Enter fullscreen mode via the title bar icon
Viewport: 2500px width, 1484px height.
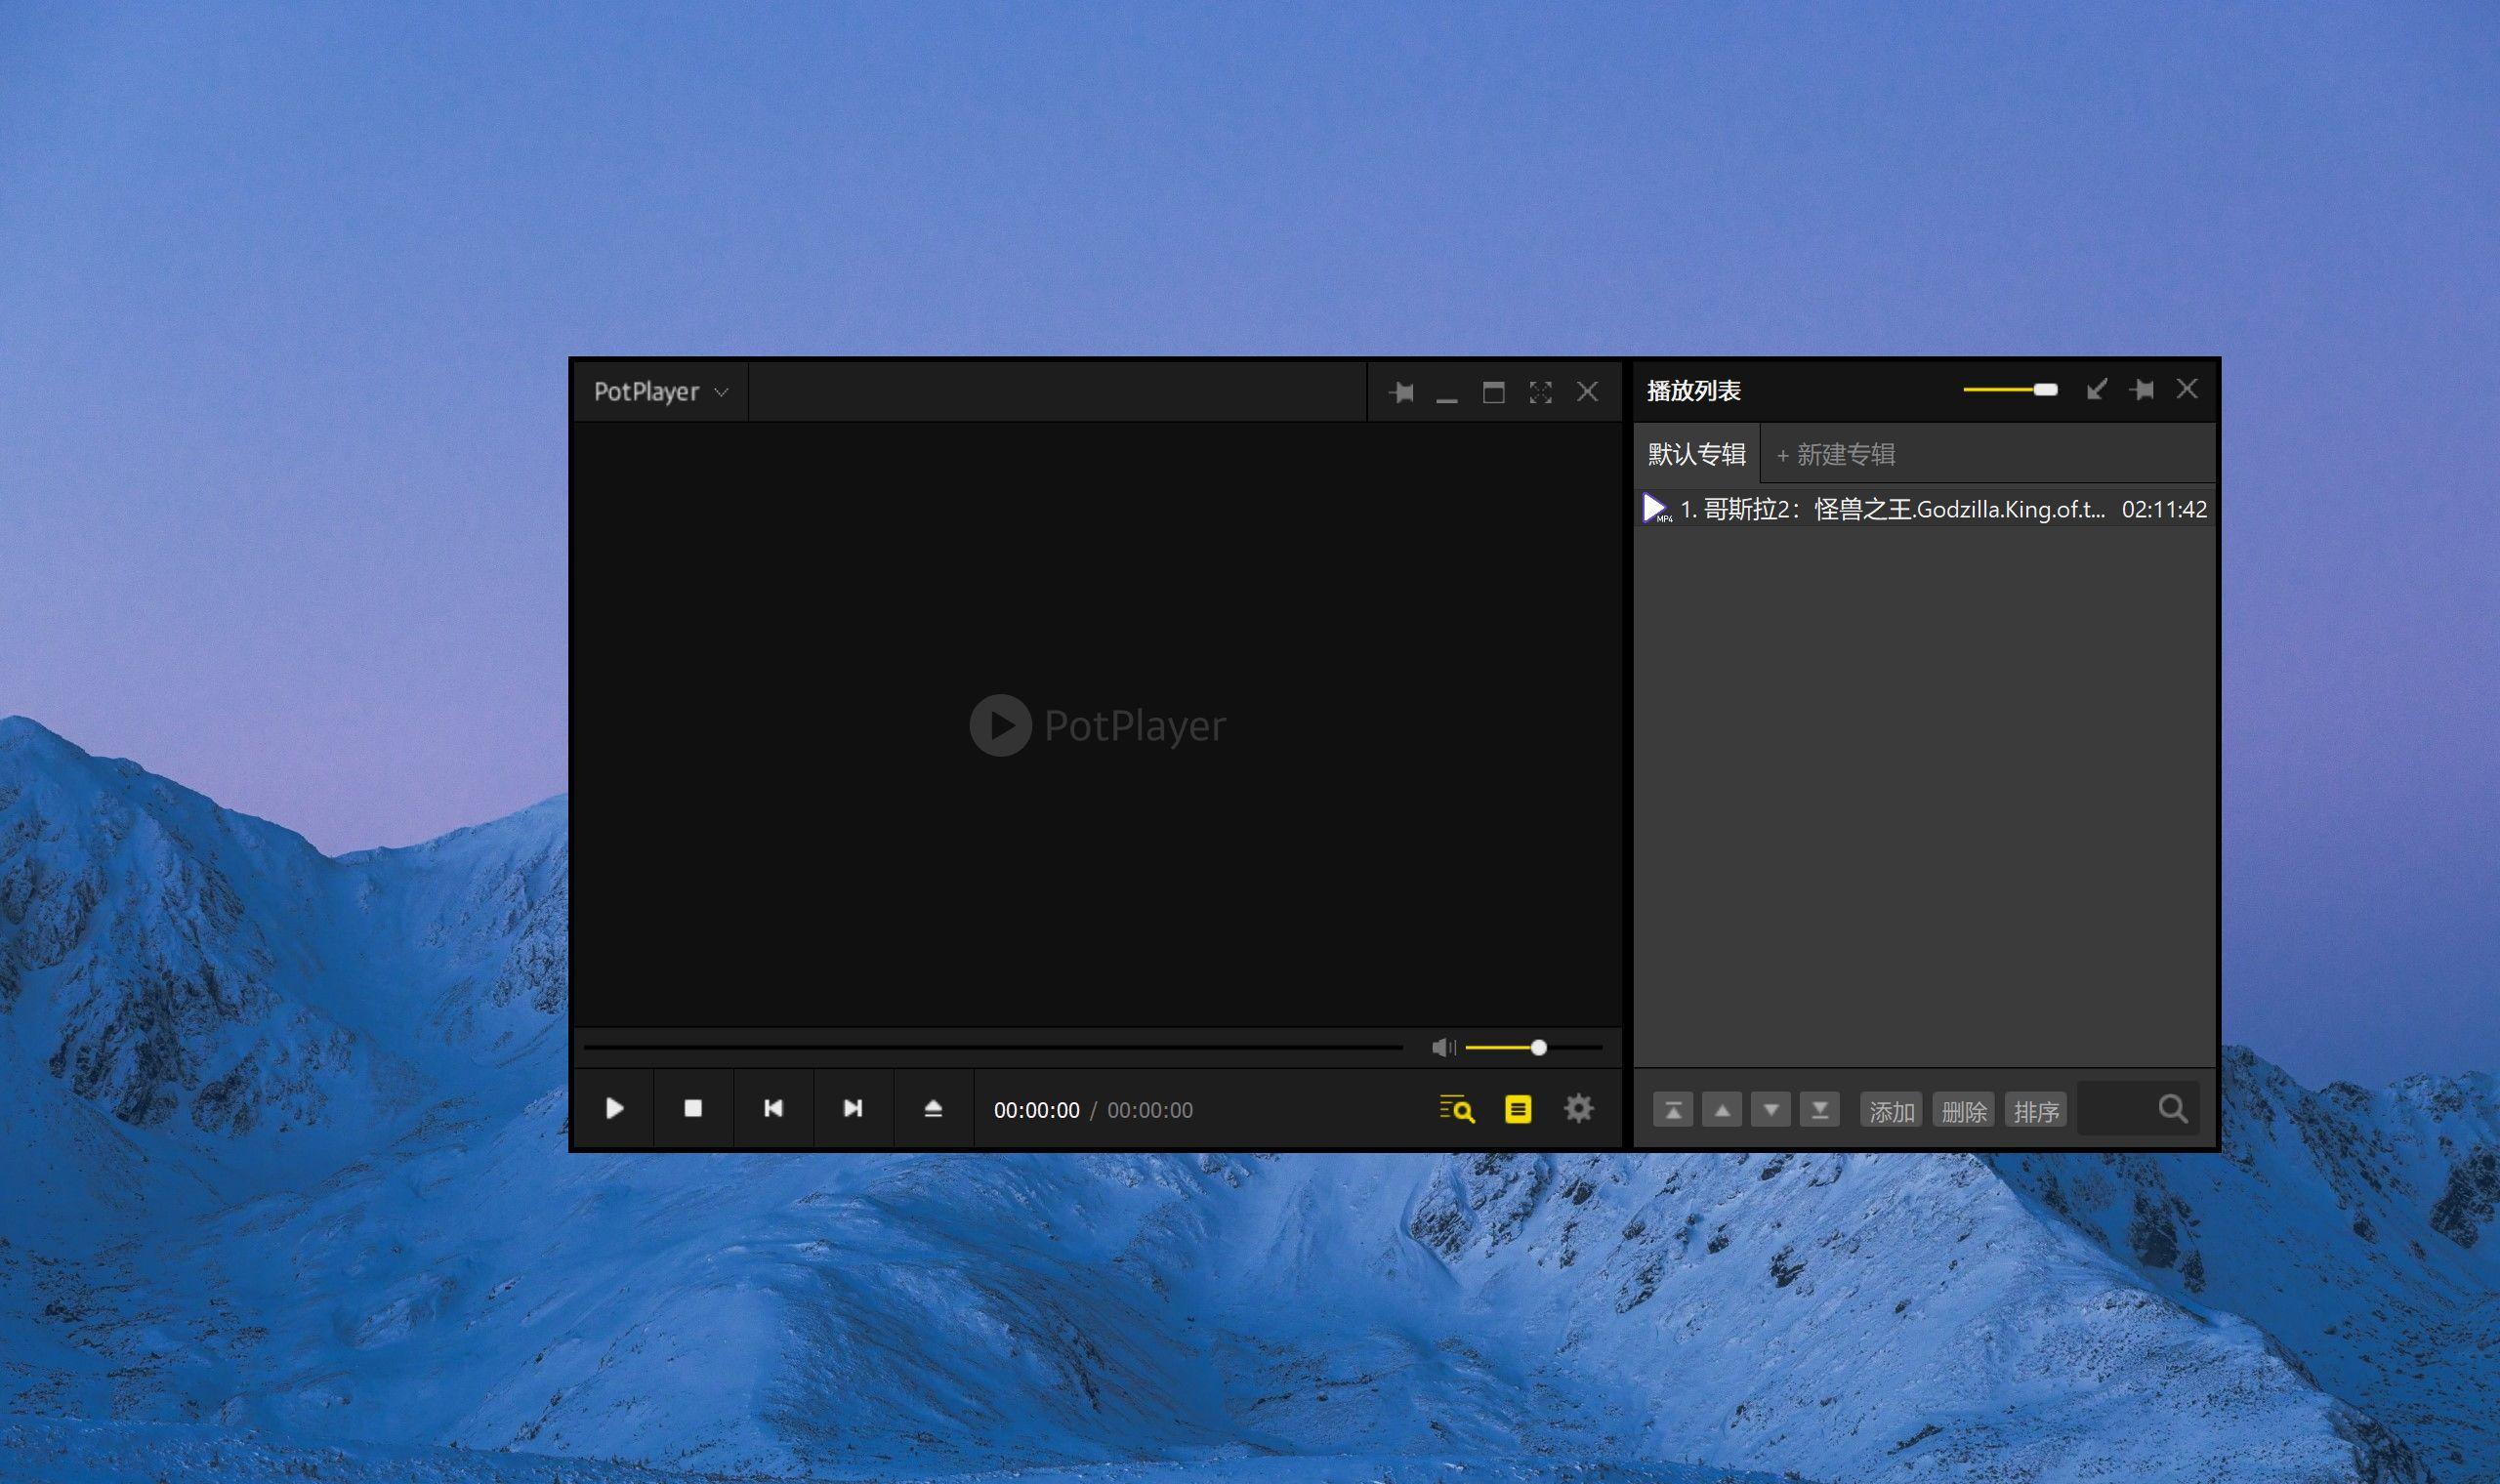1540,392
